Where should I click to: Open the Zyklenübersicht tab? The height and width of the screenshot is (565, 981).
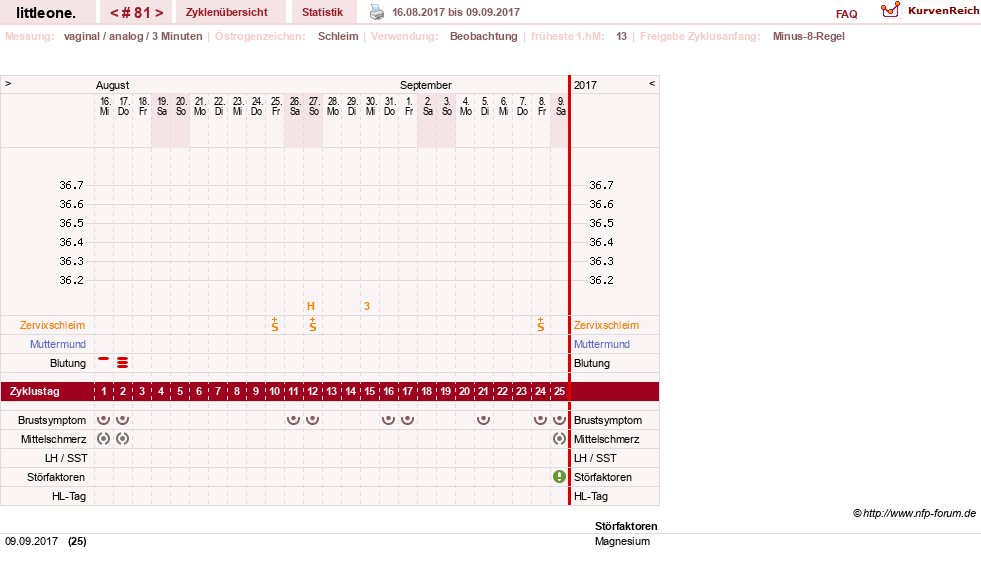coord(226,12)
